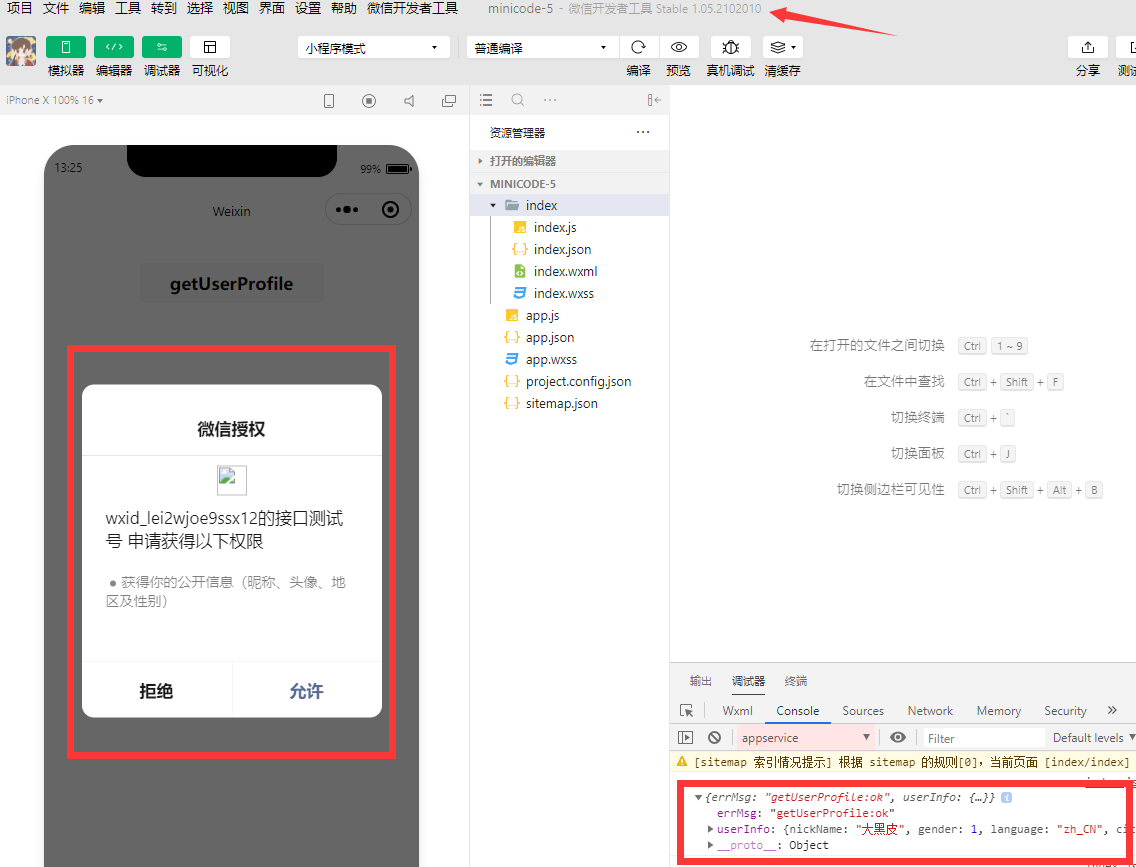Click the getUserProfile button in simulator
The image size is (1136, 867).
click(x=232, y=283)
